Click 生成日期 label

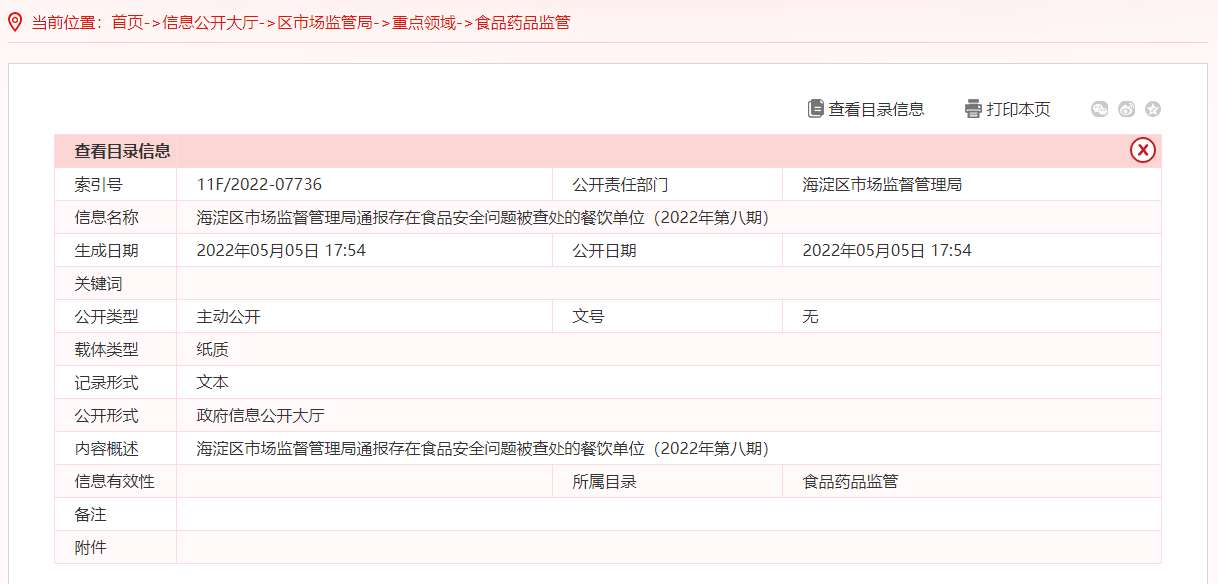point(106,251)
